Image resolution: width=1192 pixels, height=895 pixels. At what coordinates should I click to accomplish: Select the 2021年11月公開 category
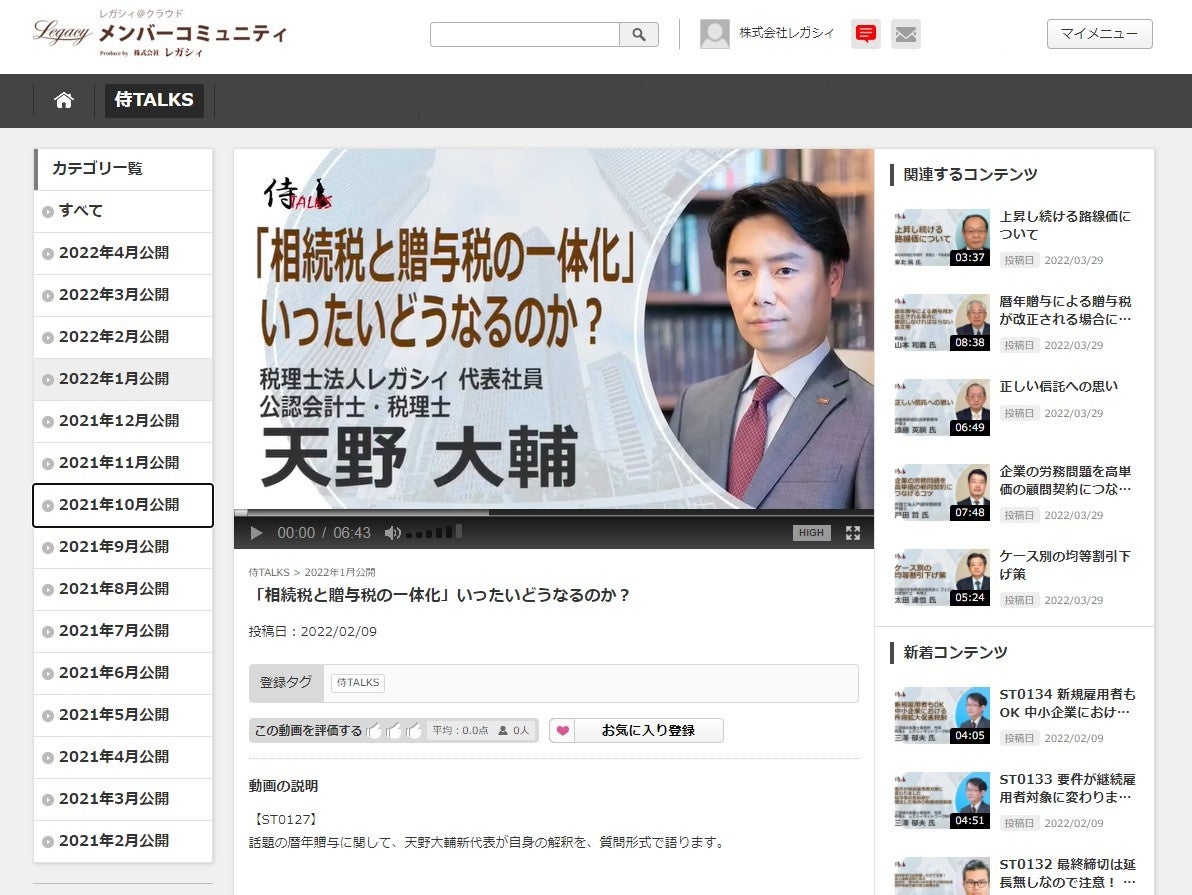(123, 463)
